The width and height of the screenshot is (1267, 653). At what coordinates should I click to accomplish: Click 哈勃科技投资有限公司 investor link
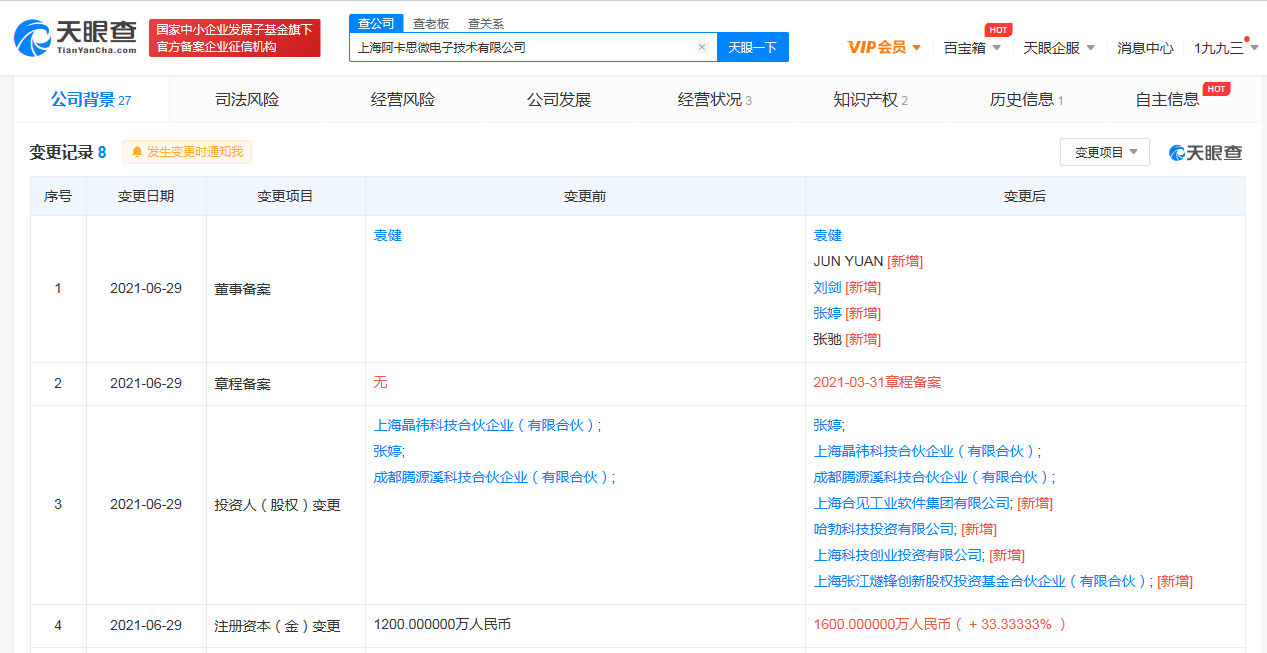(884, 529)
